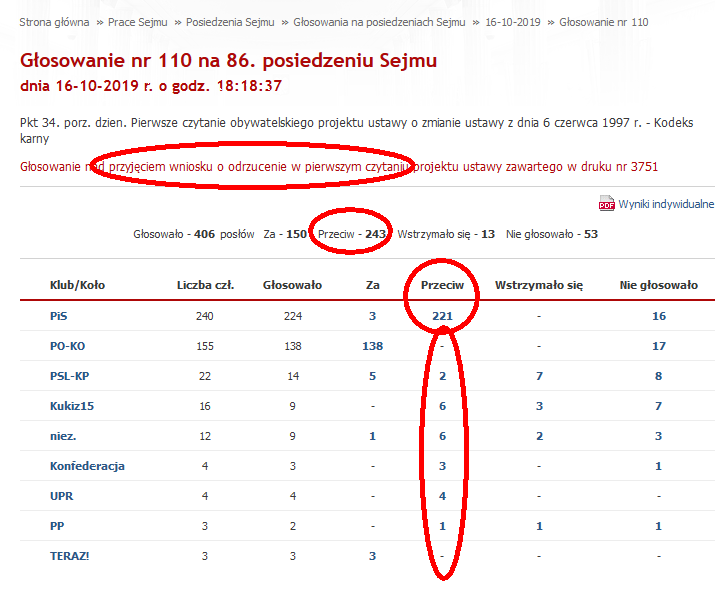Select the Liczba czł. column header
The height and width of the screenshot is (604, 715).
point(205,285)
